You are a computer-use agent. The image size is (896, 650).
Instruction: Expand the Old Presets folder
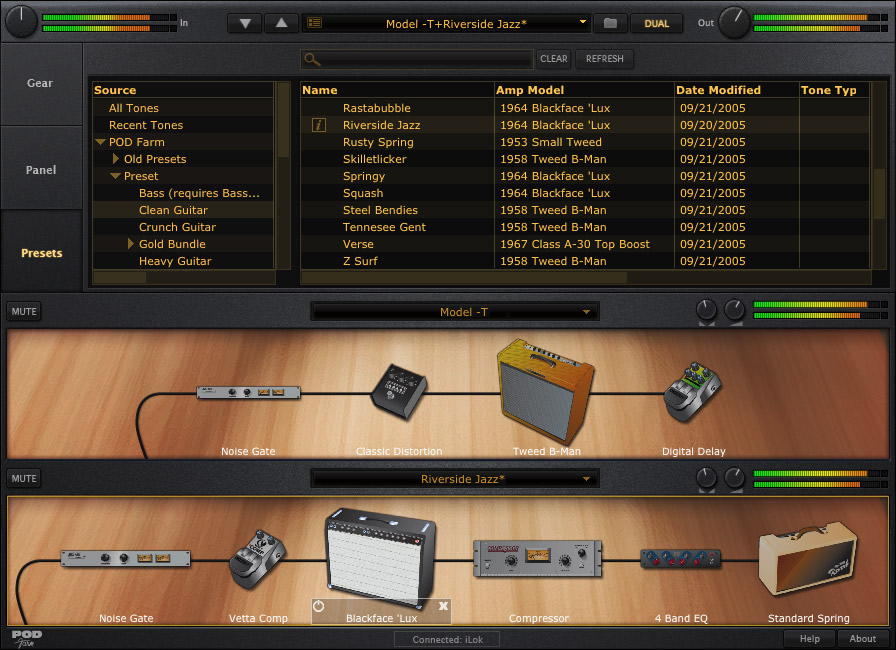point(115,159)
